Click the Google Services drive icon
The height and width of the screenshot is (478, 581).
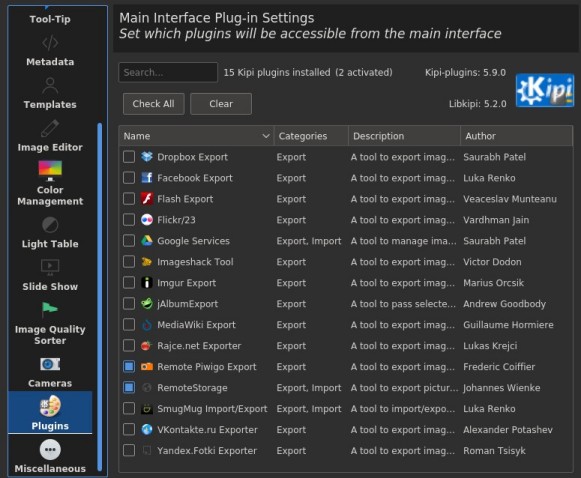(147, 241)
